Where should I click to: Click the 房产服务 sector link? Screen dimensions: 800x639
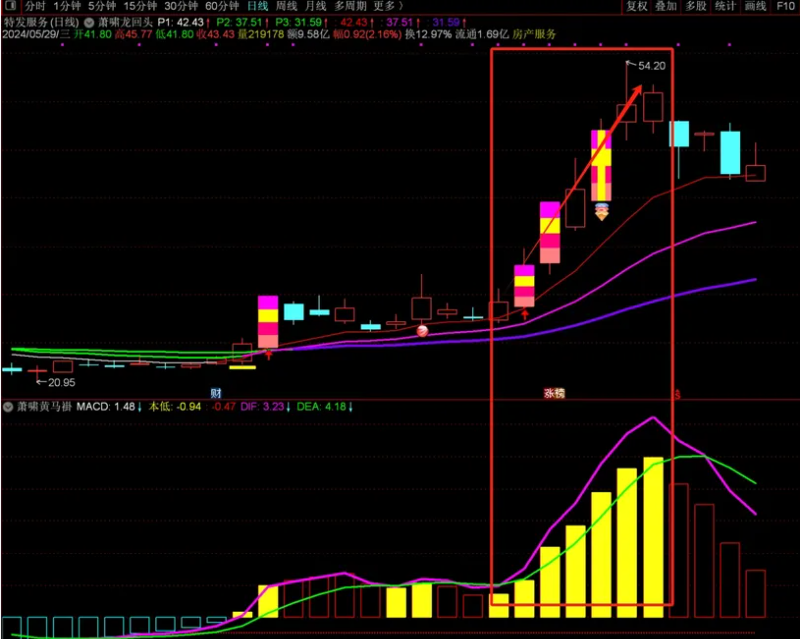534,34
